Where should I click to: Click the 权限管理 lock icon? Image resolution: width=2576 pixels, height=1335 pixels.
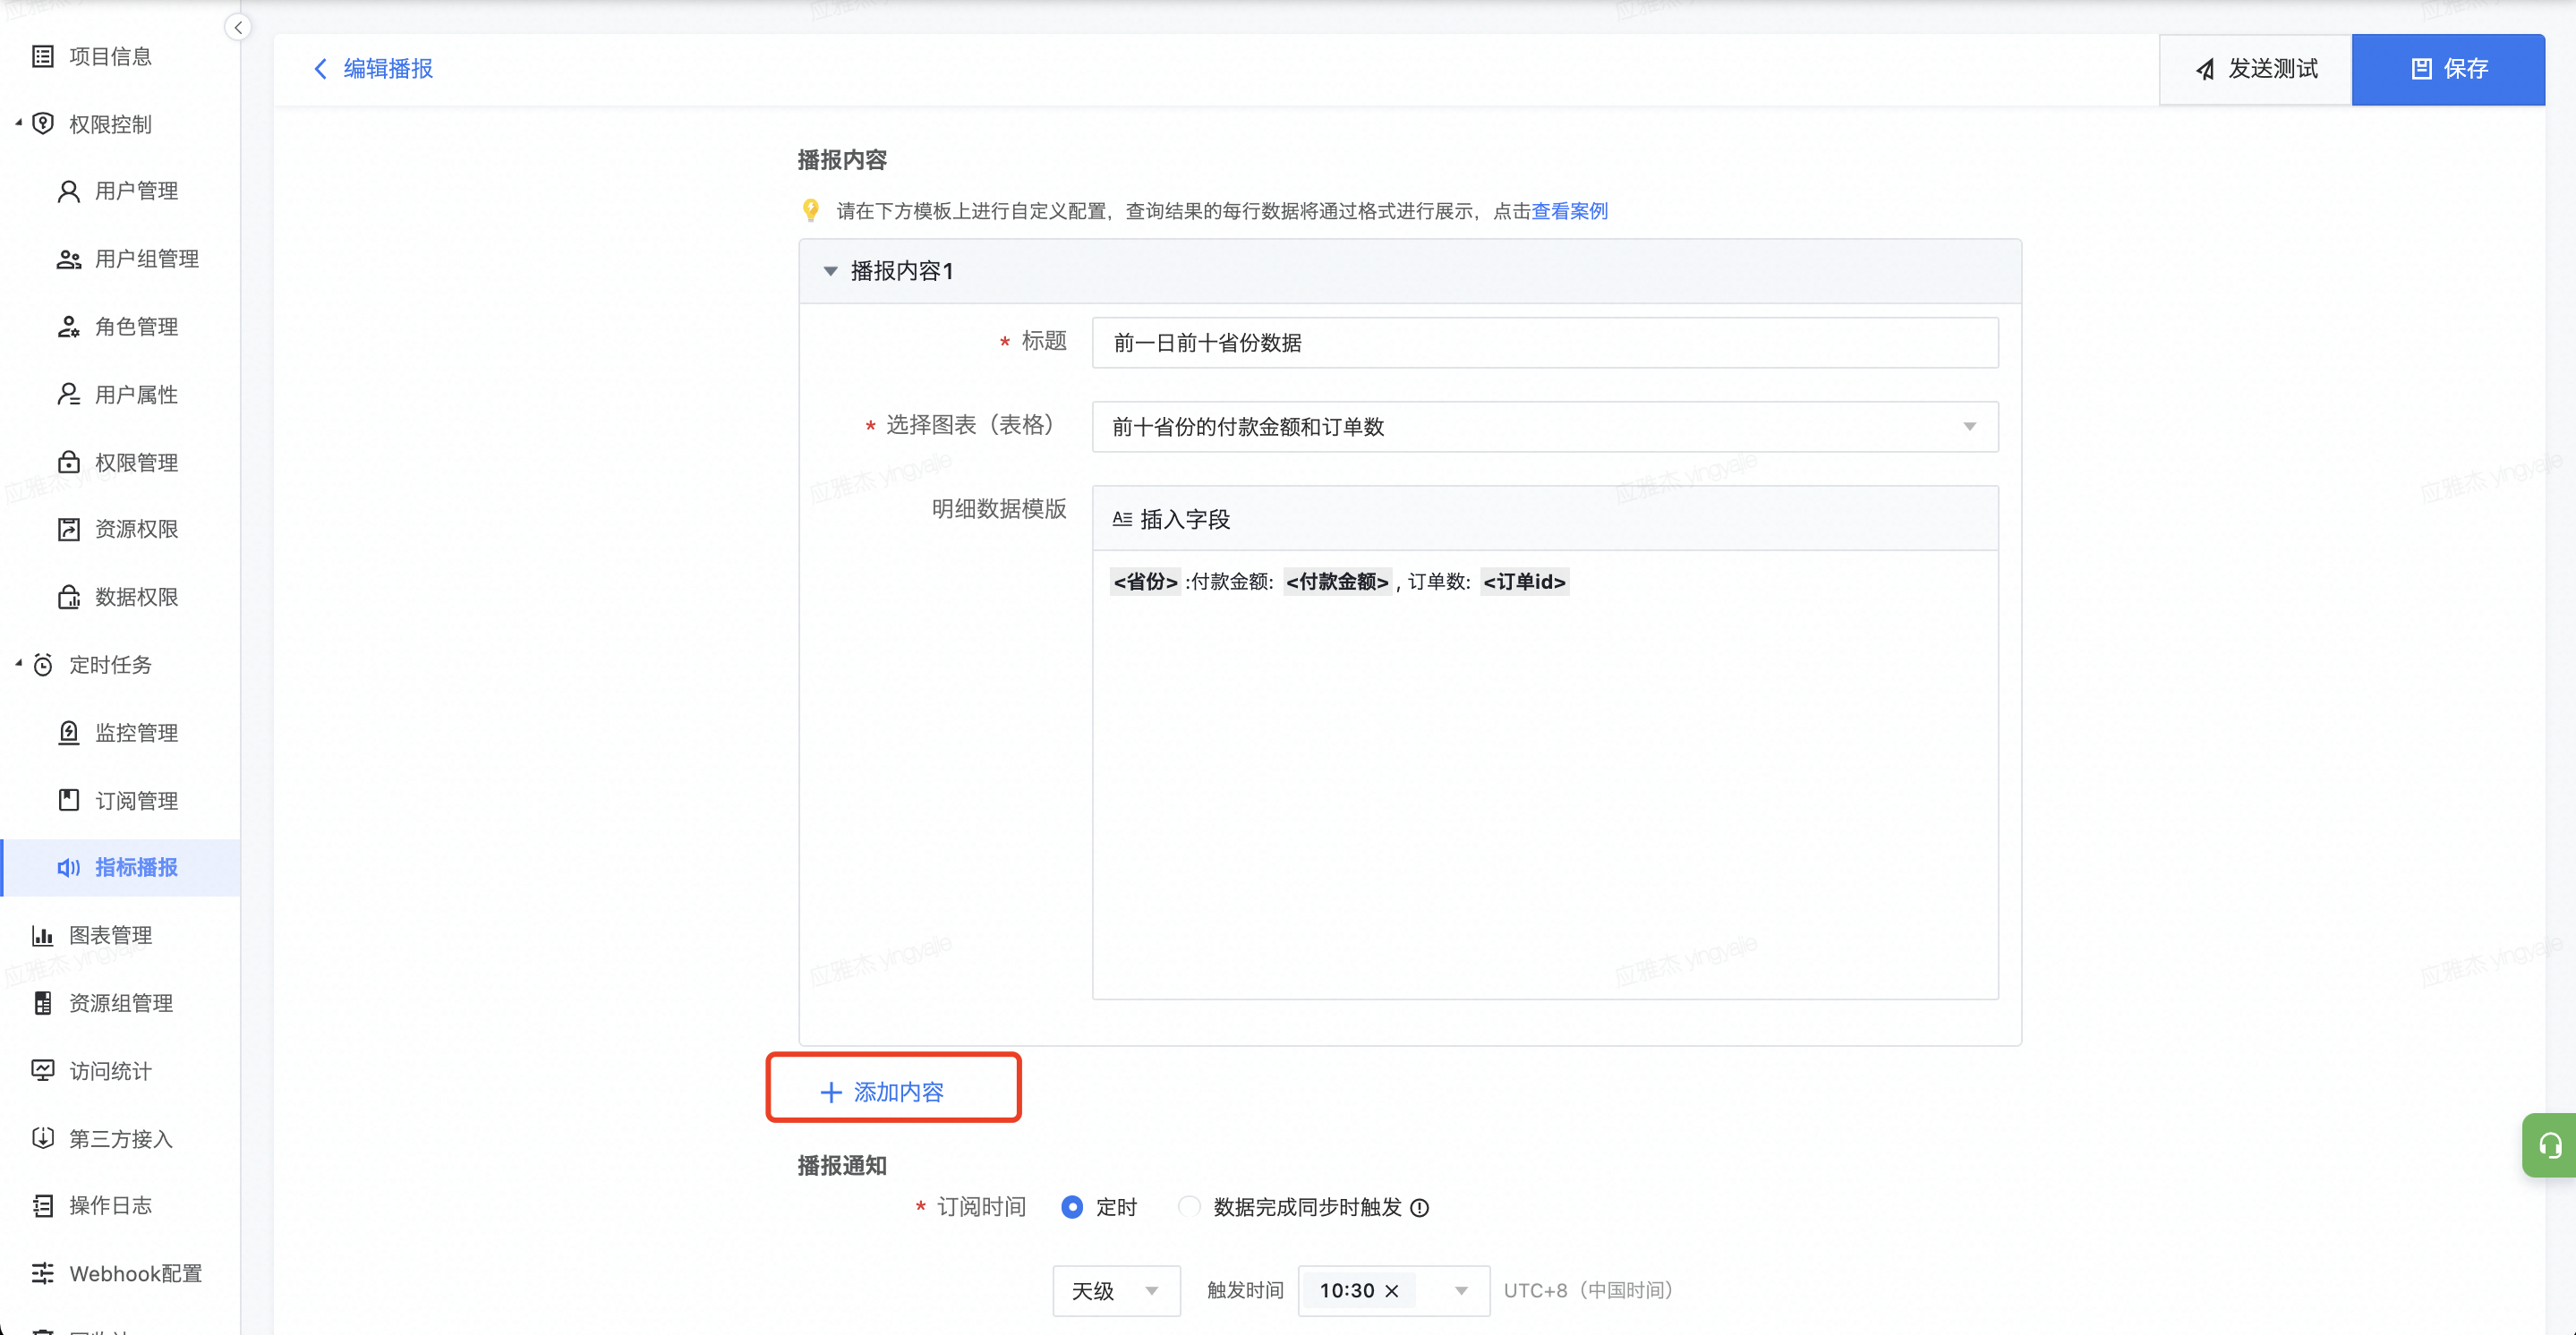[69, 462]
